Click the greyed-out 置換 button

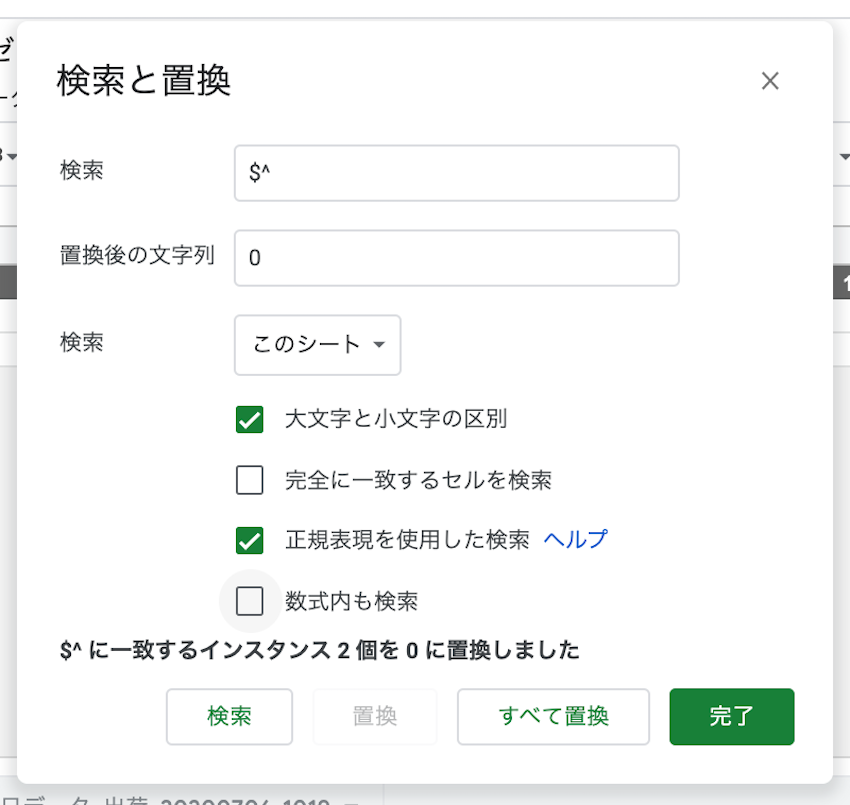point(375,716)
